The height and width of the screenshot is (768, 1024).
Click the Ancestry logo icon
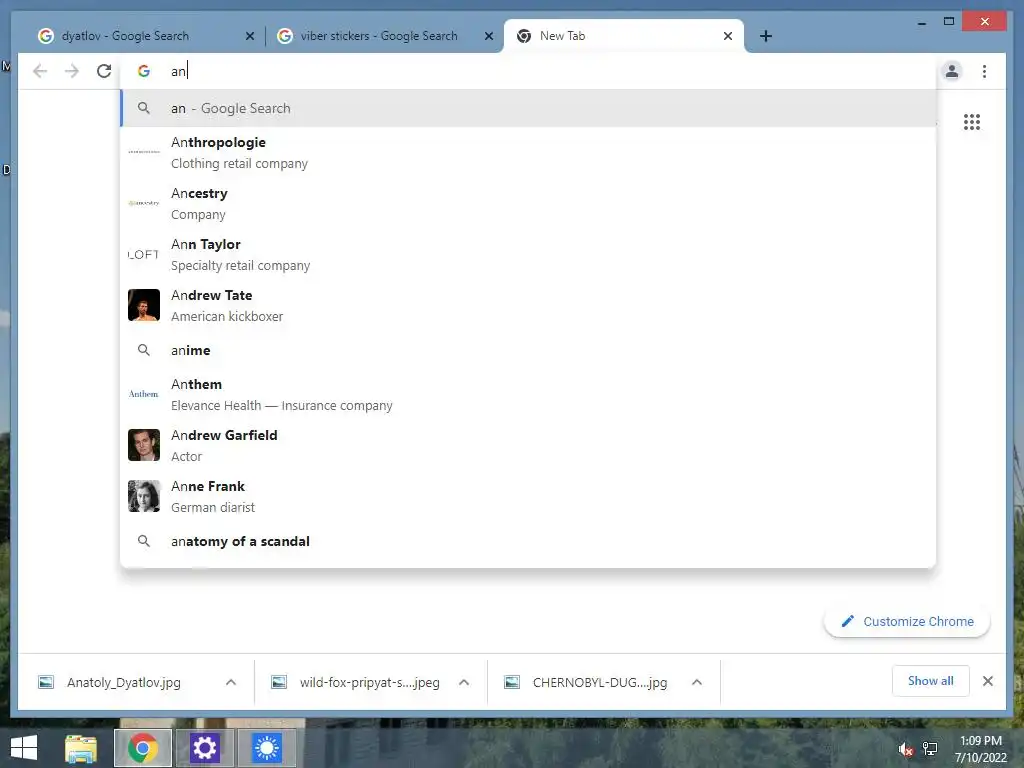click(x=144, y=203)
